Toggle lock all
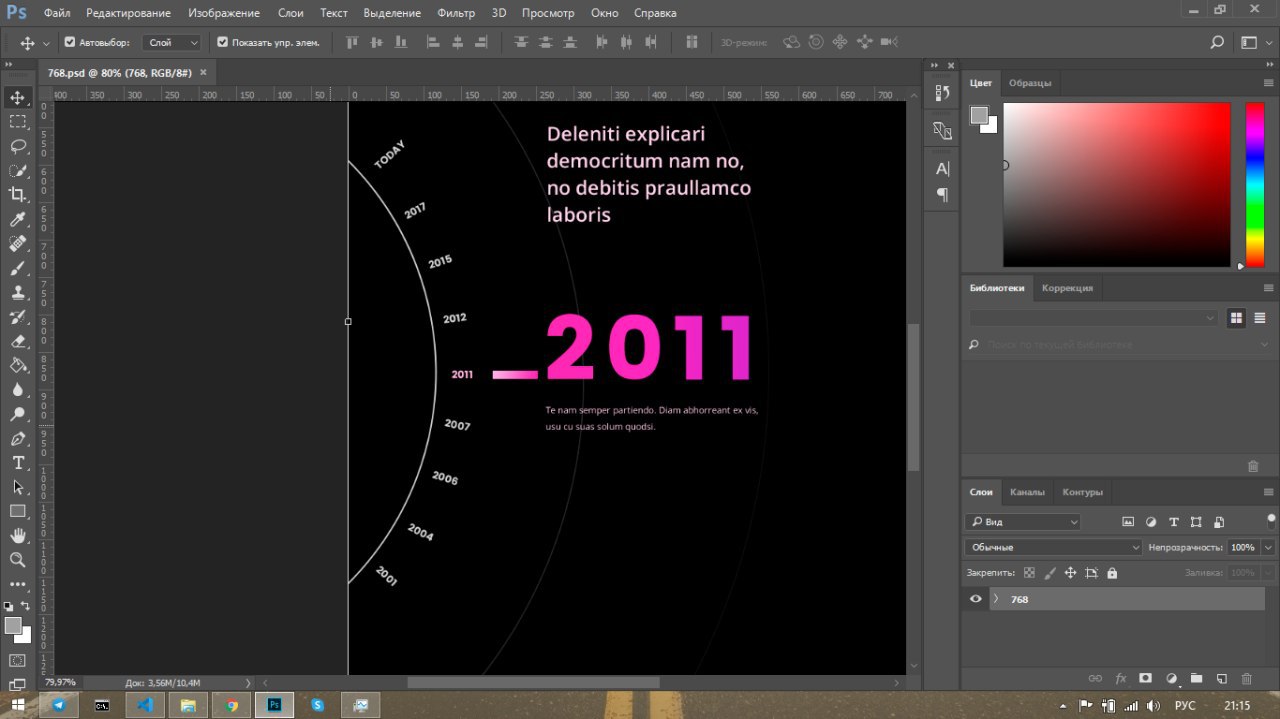This screenshot has width=1280, height=719. 1112,573
